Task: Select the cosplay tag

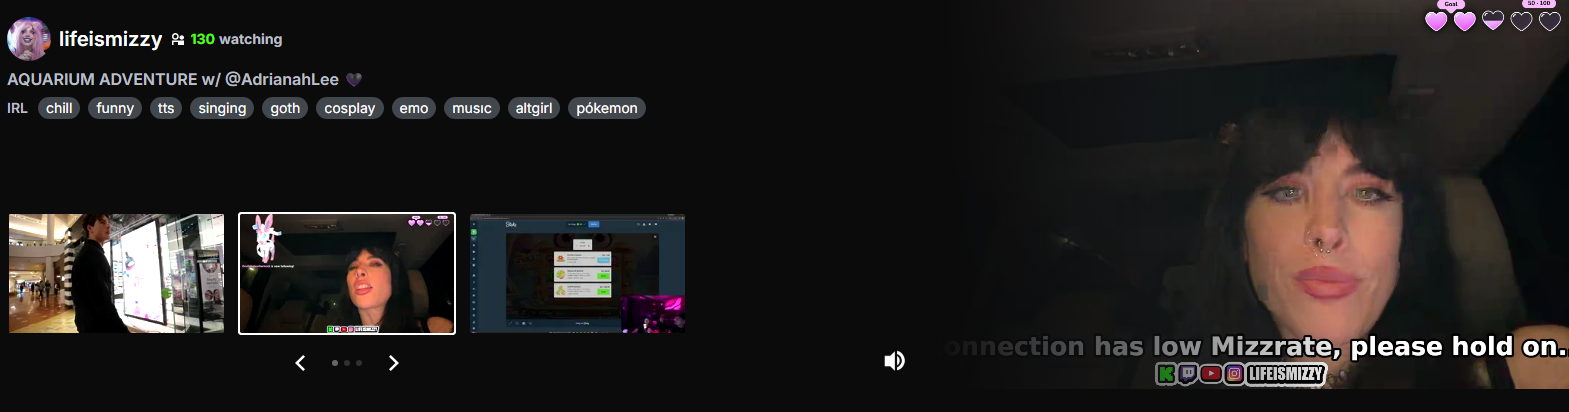Action: point(350,108)
